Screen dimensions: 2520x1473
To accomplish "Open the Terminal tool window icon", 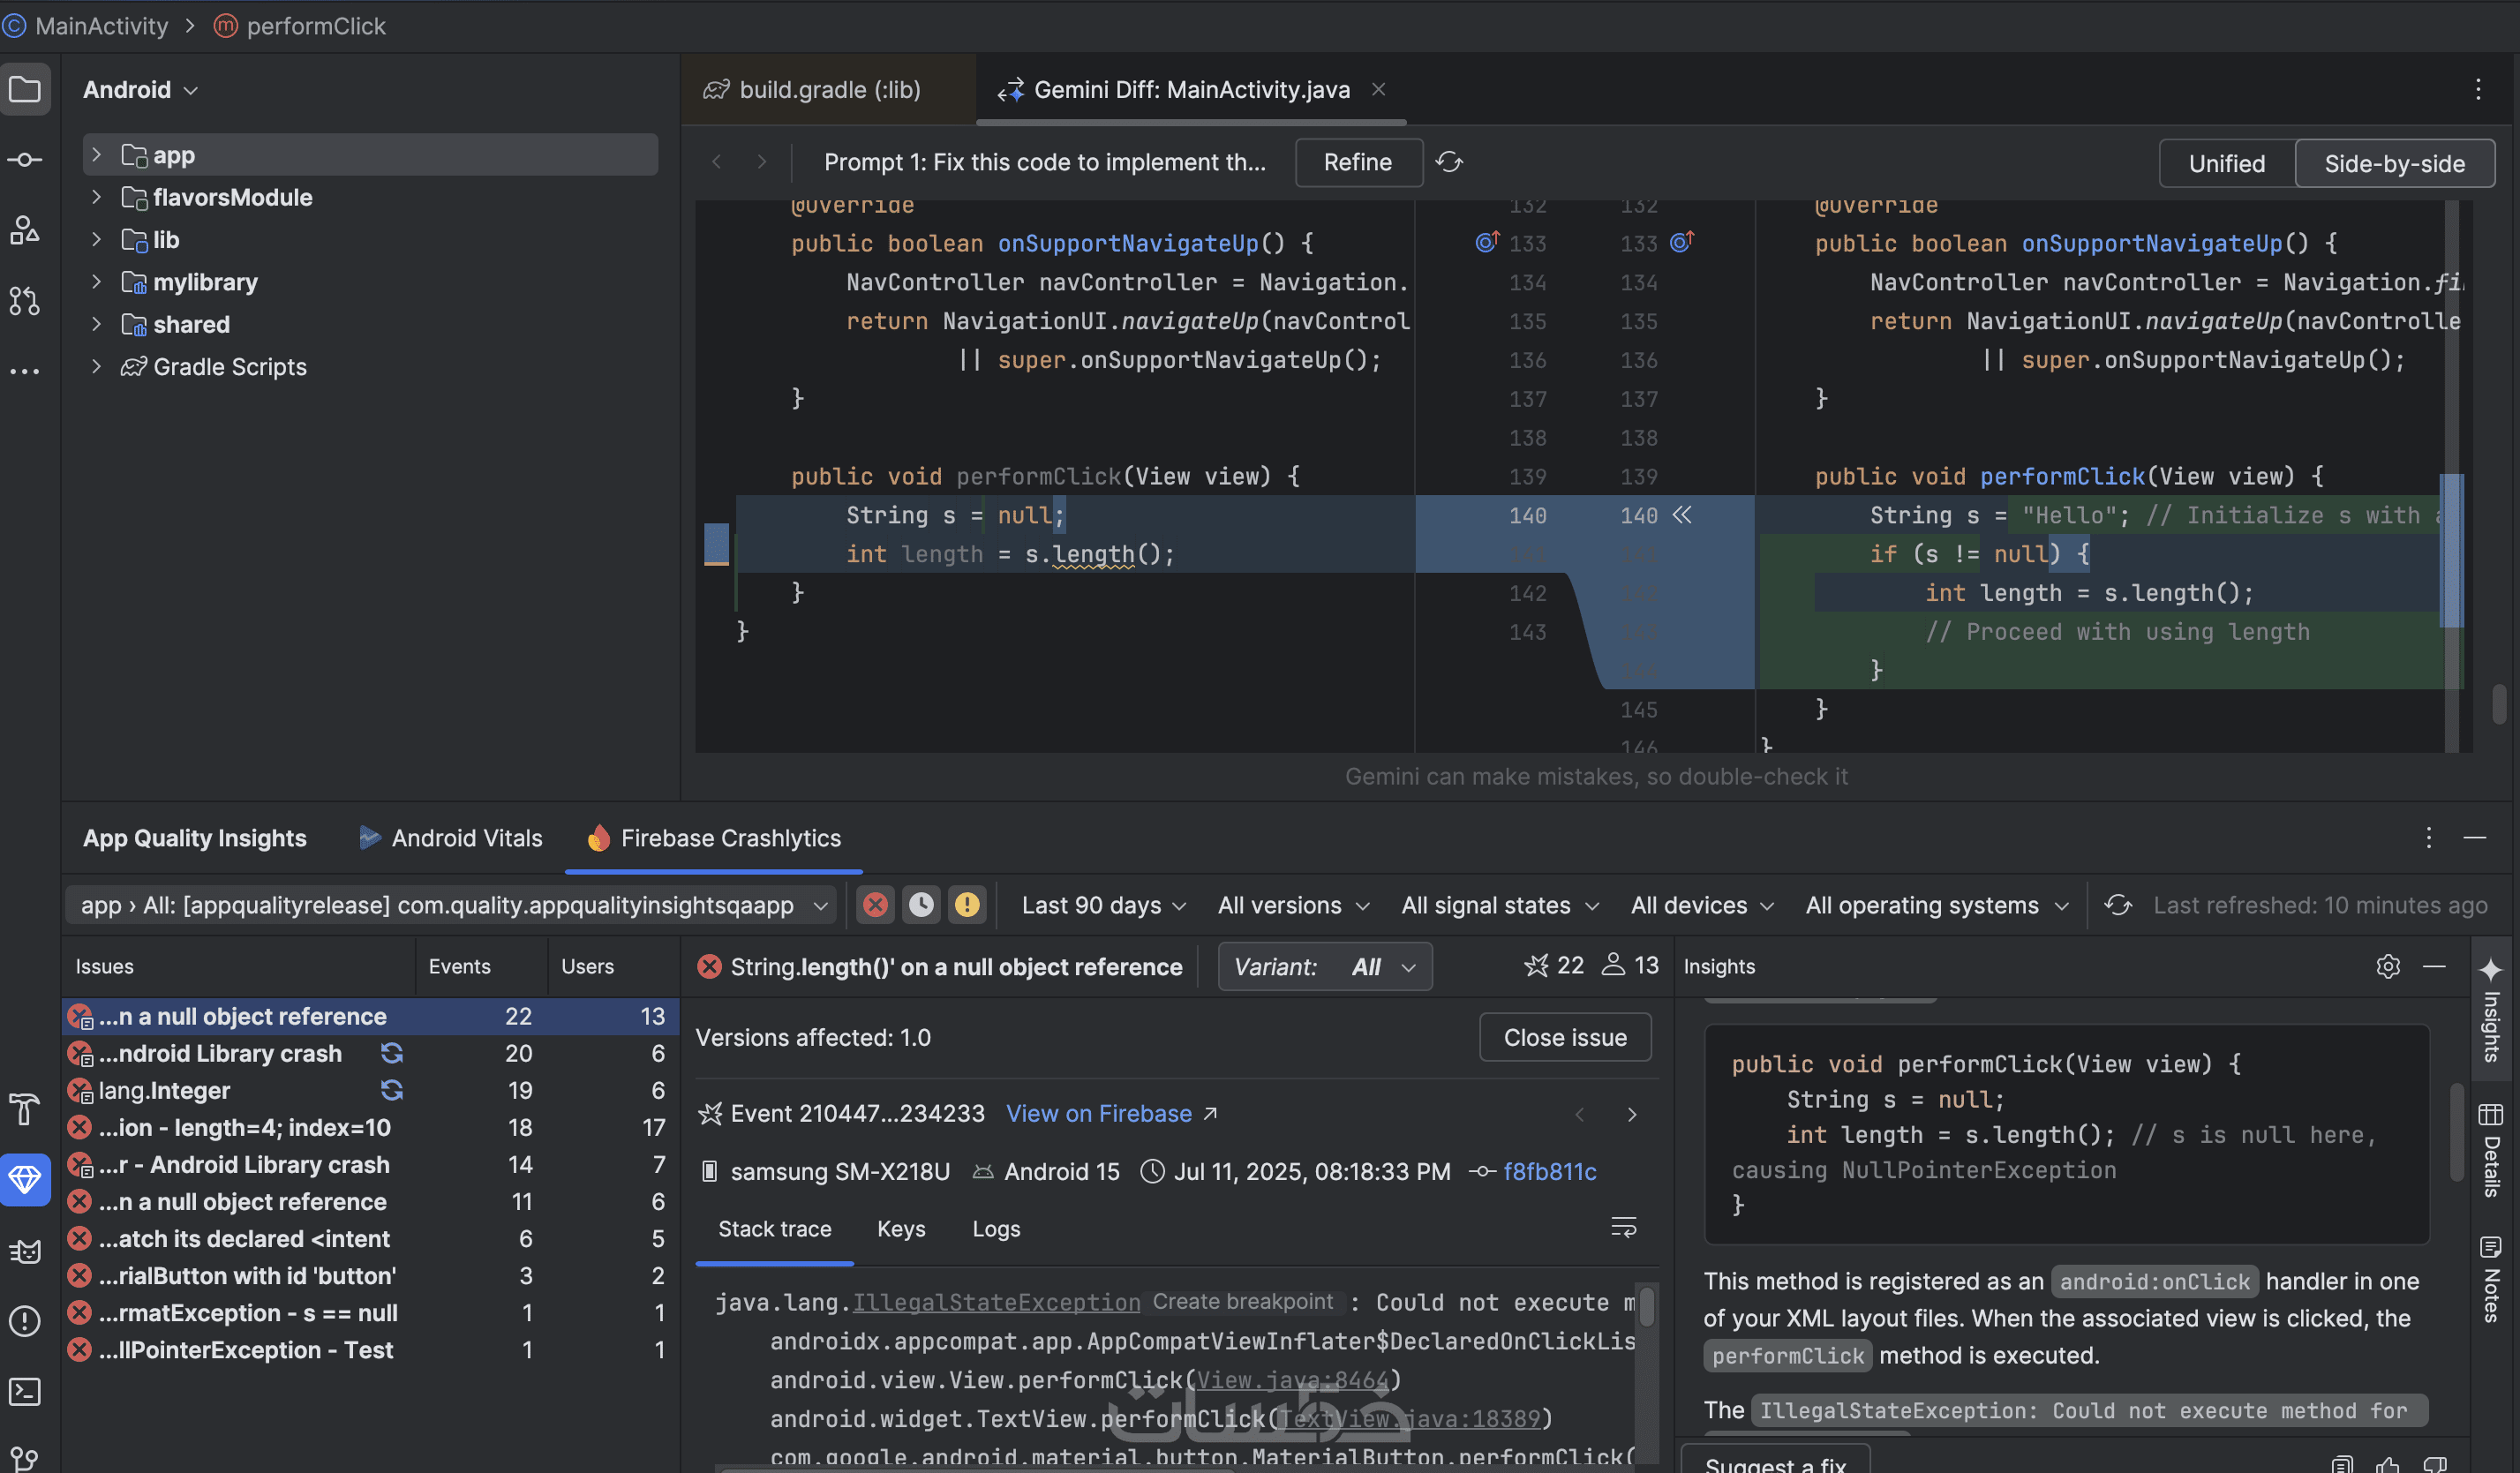I will coord(25,1391).
